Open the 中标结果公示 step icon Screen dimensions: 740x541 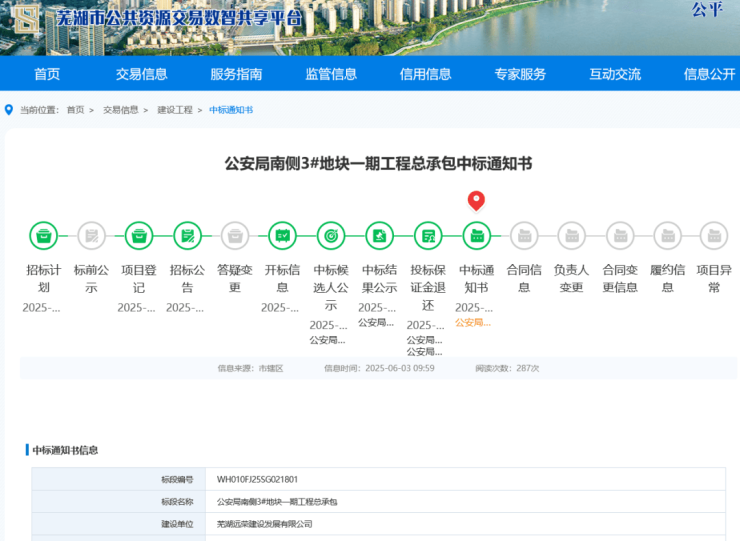point(379,236)
